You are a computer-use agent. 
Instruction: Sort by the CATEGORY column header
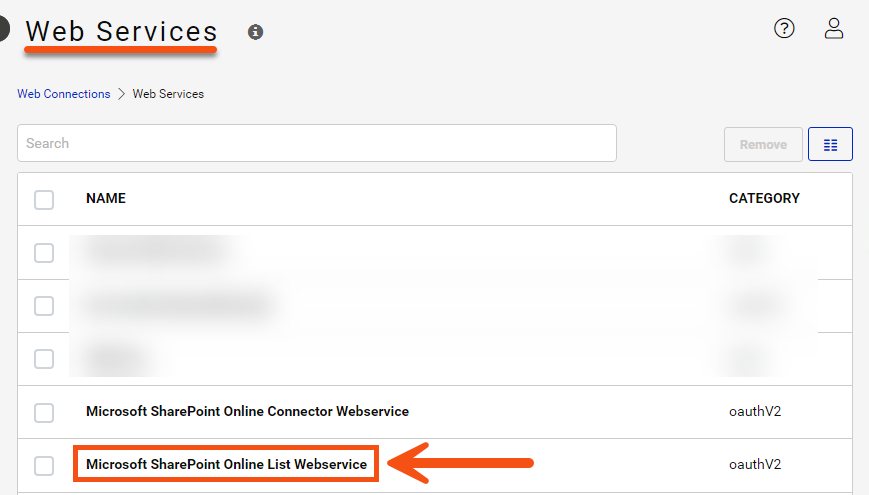coord(764,199)
